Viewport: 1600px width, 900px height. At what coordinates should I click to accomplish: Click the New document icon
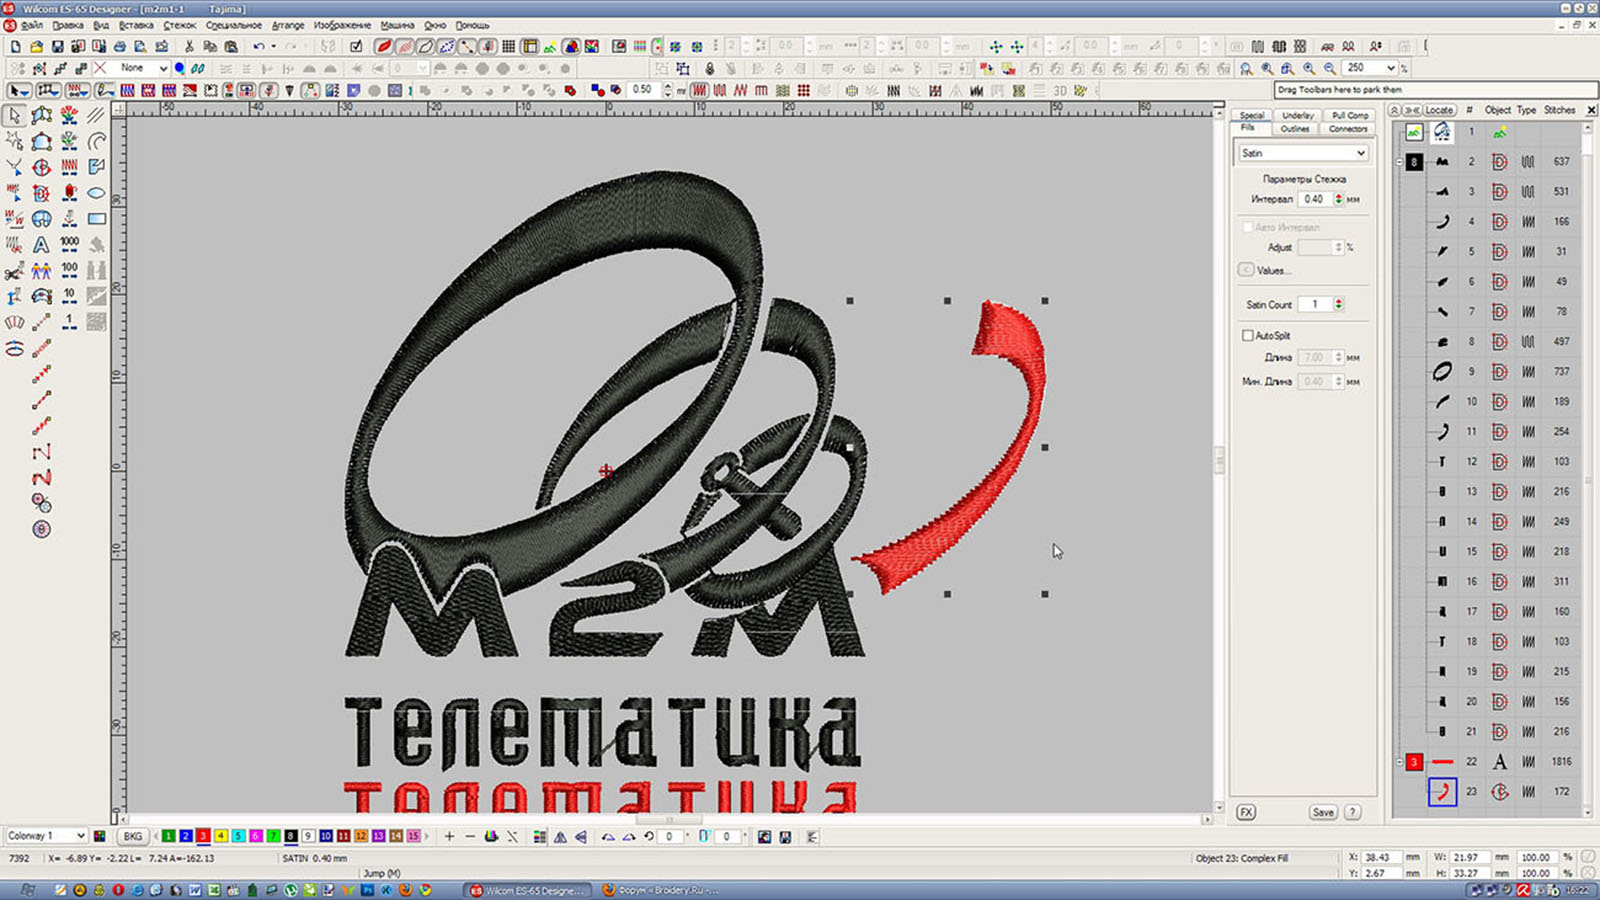tap(16, 46)
